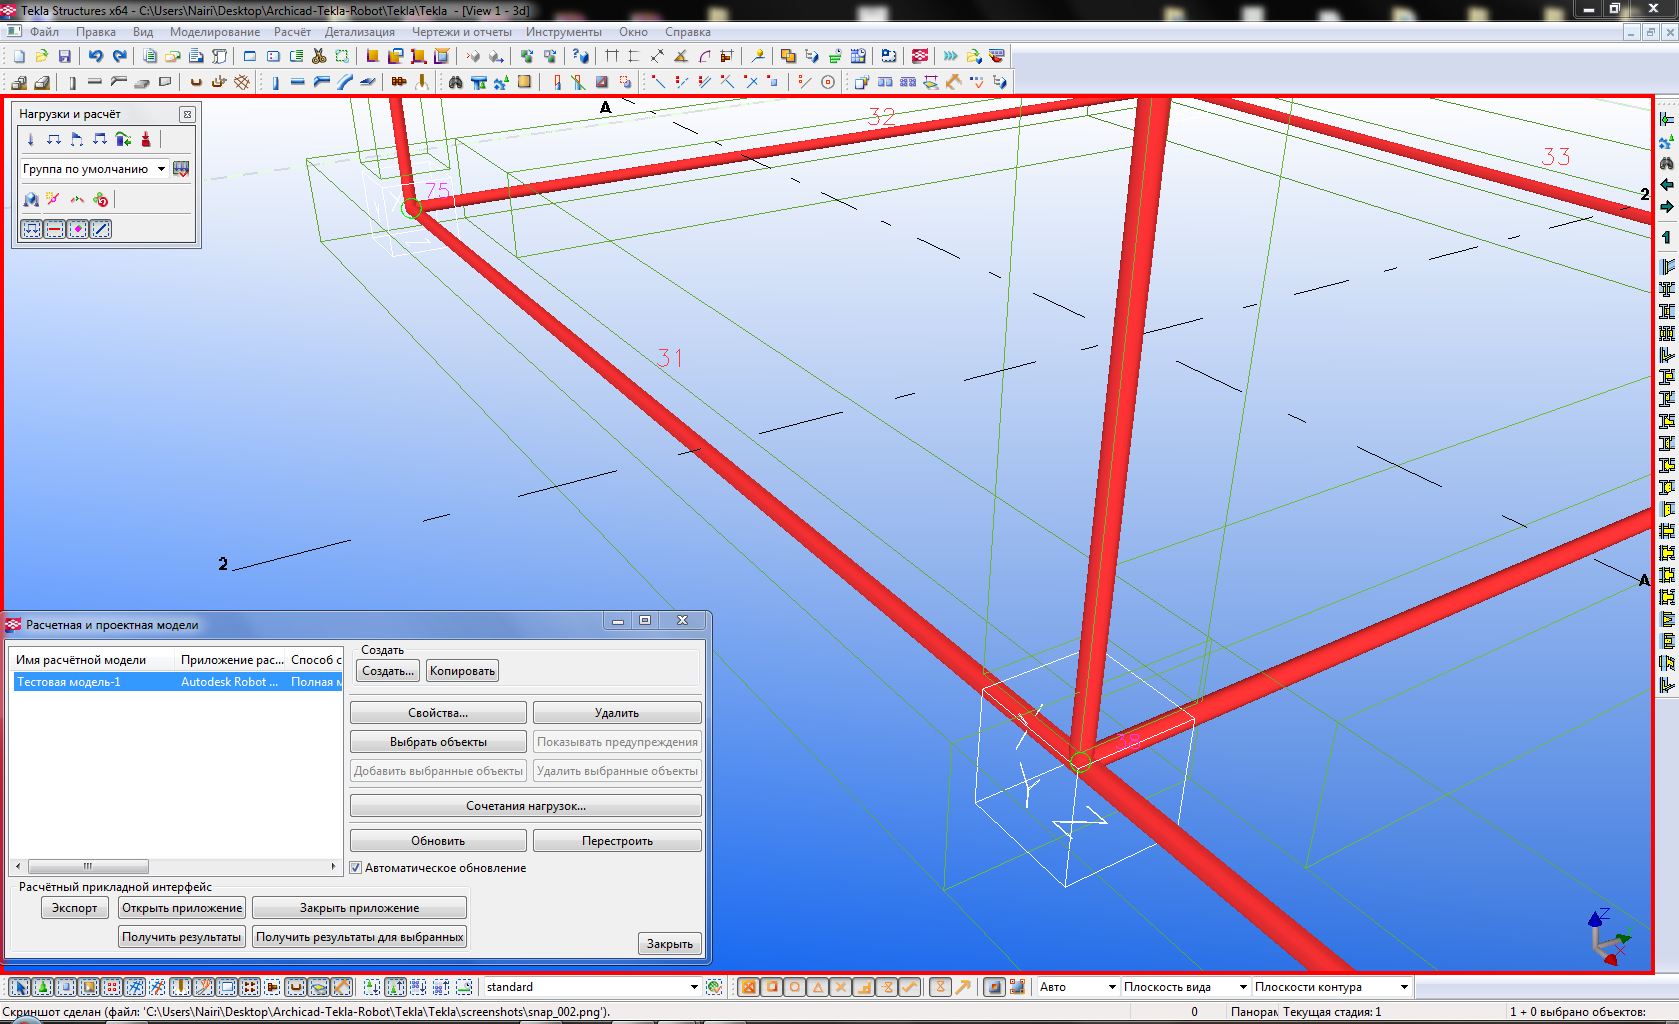Select the Тестовая модель-1 row
Screen dimensions: 1679x1024
69,682
